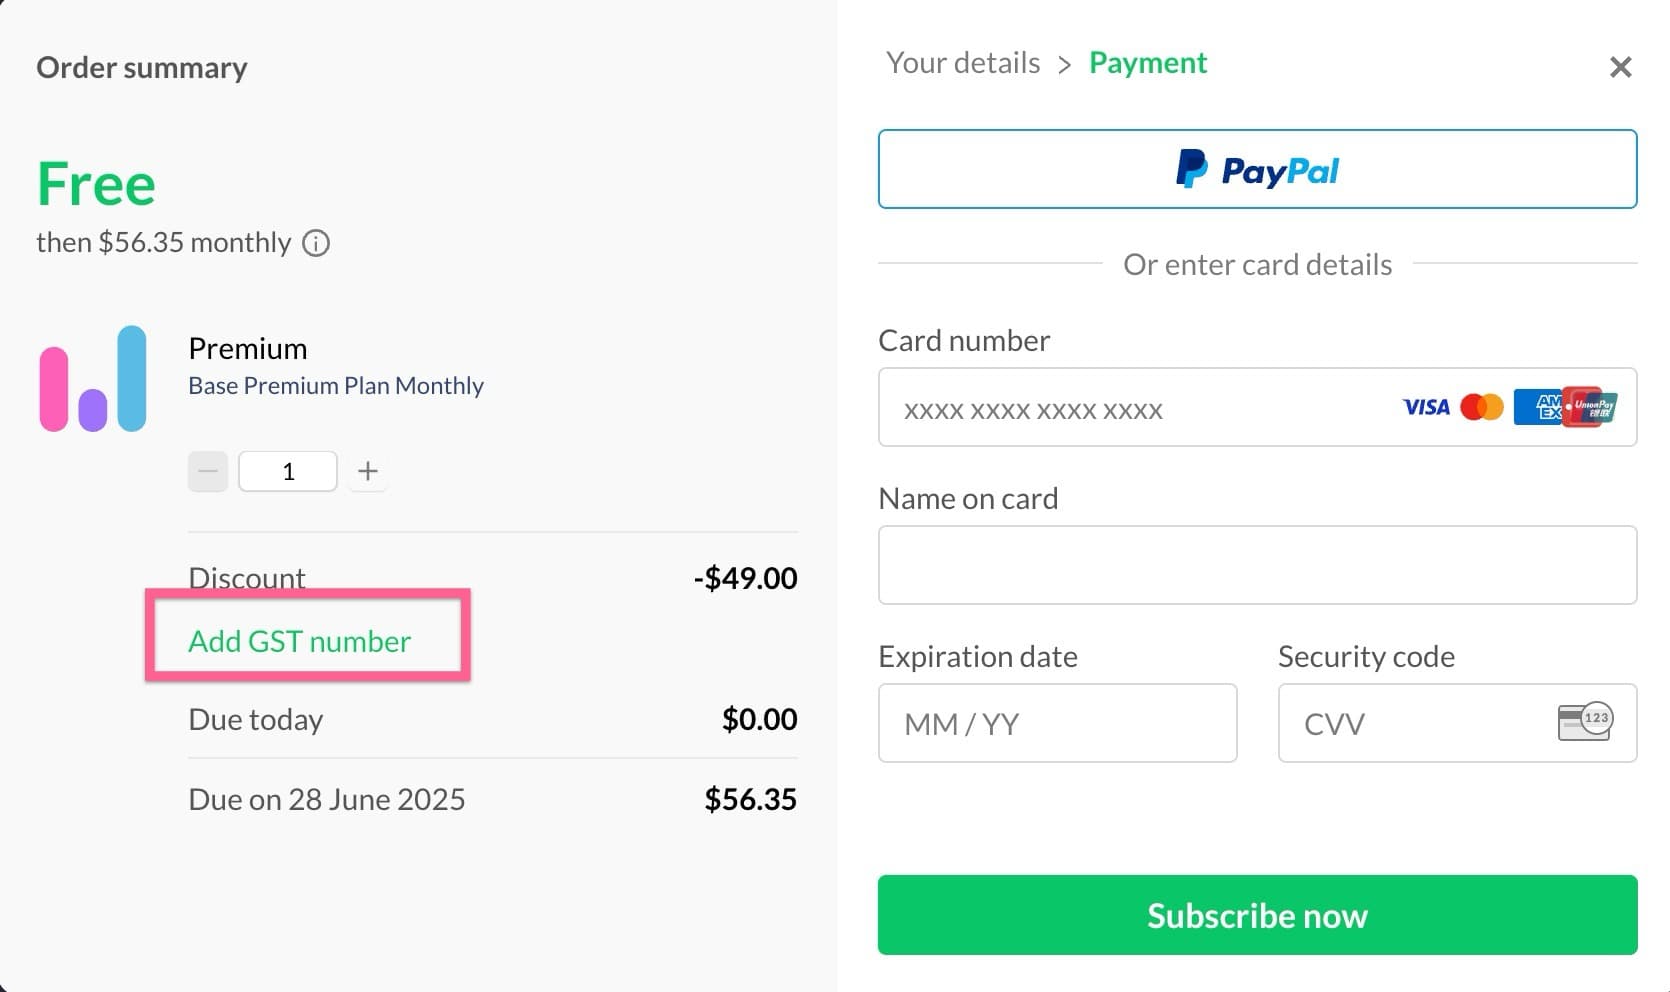Open the monthly price info tooltip
1670x992 pixels.
315,243
